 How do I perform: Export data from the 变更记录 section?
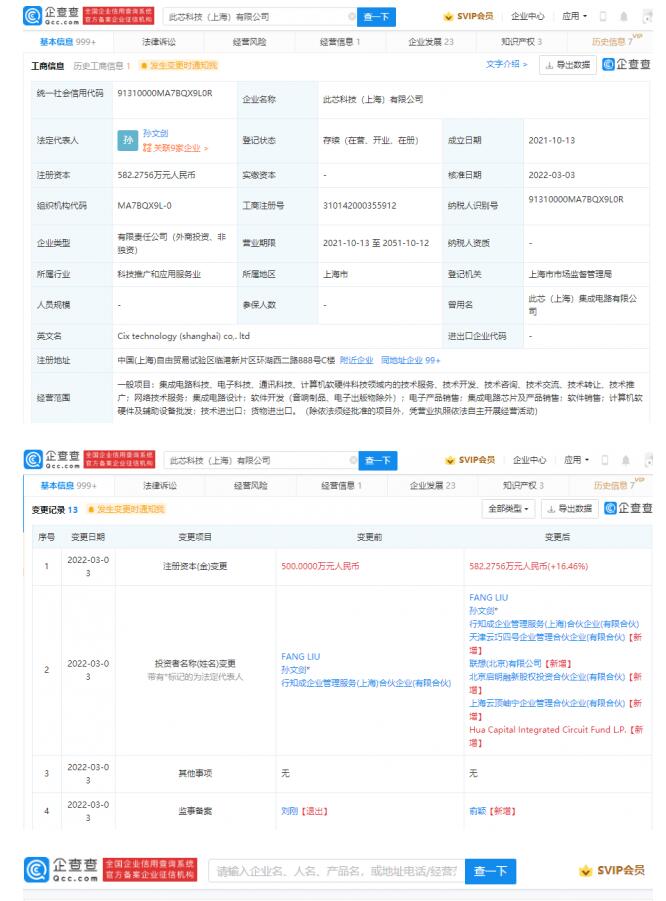click(569, 509)
